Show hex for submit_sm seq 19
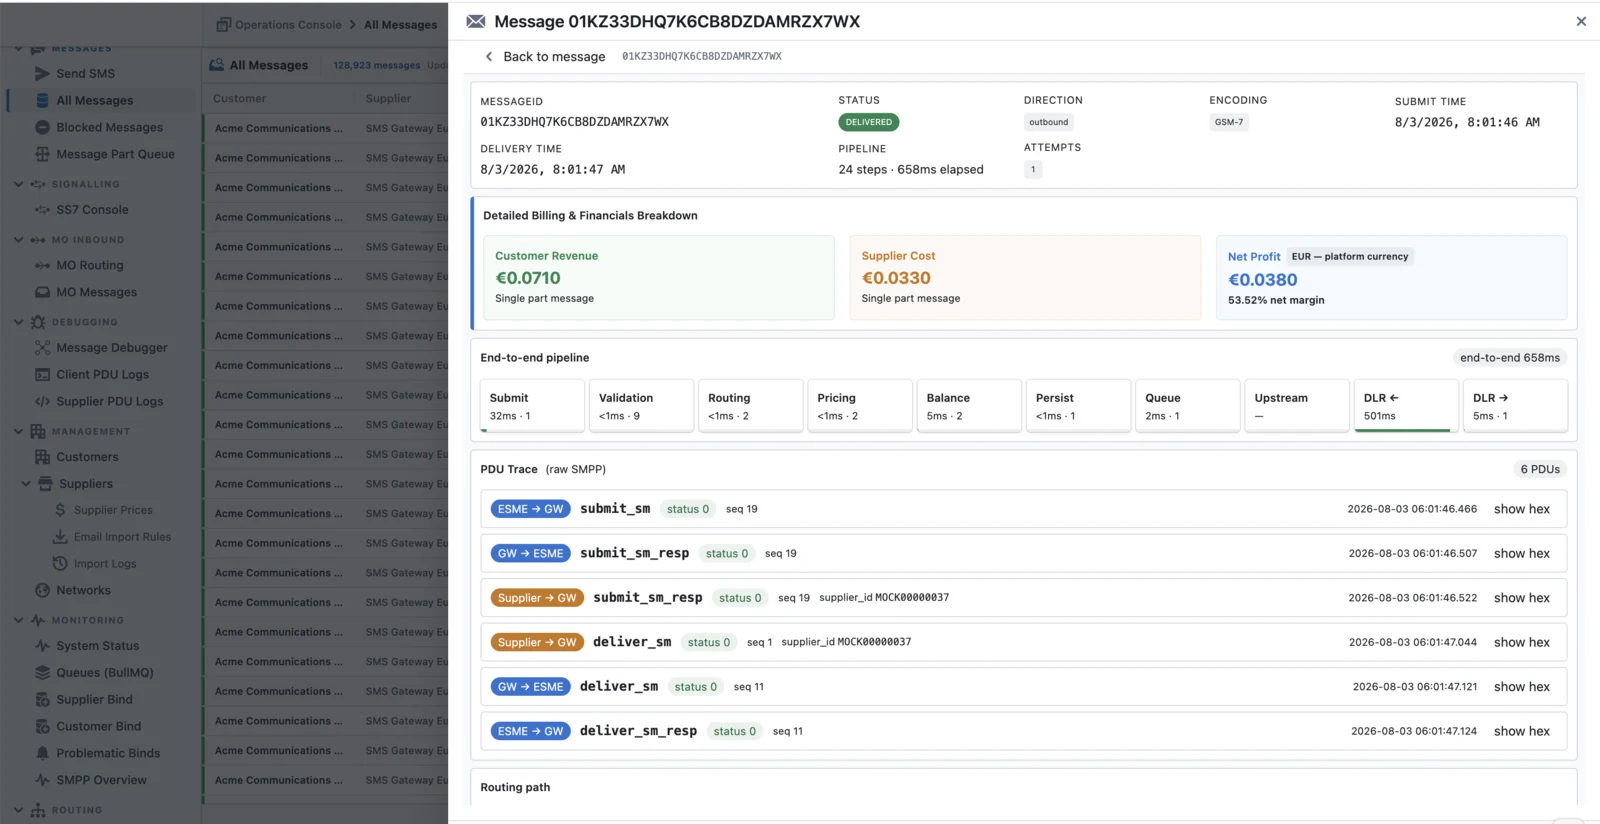Image resolution: width=1600 pixels, height=824 pixels. coord(1522,509)
